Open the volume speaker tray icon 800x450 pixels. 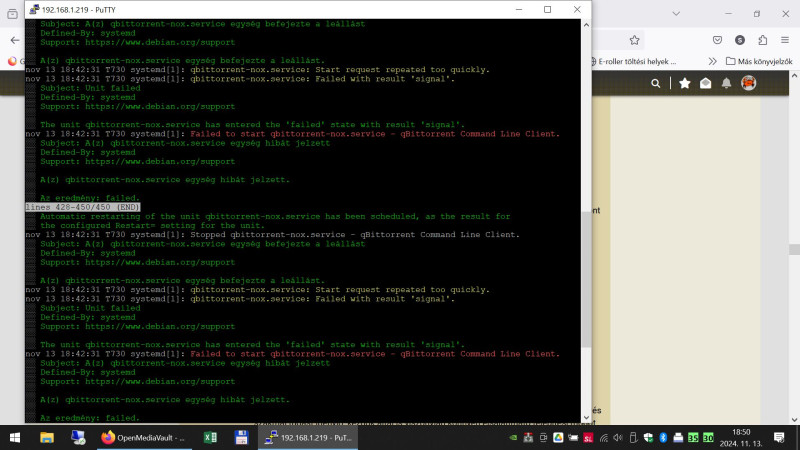click(618, 438)
